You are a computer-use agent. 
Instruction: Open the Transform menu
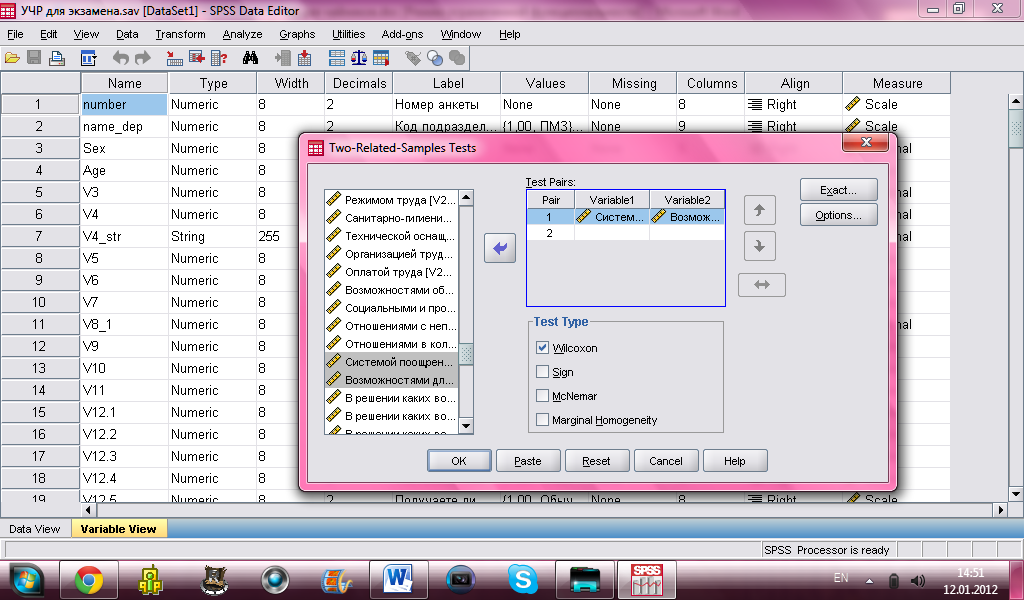180,34
